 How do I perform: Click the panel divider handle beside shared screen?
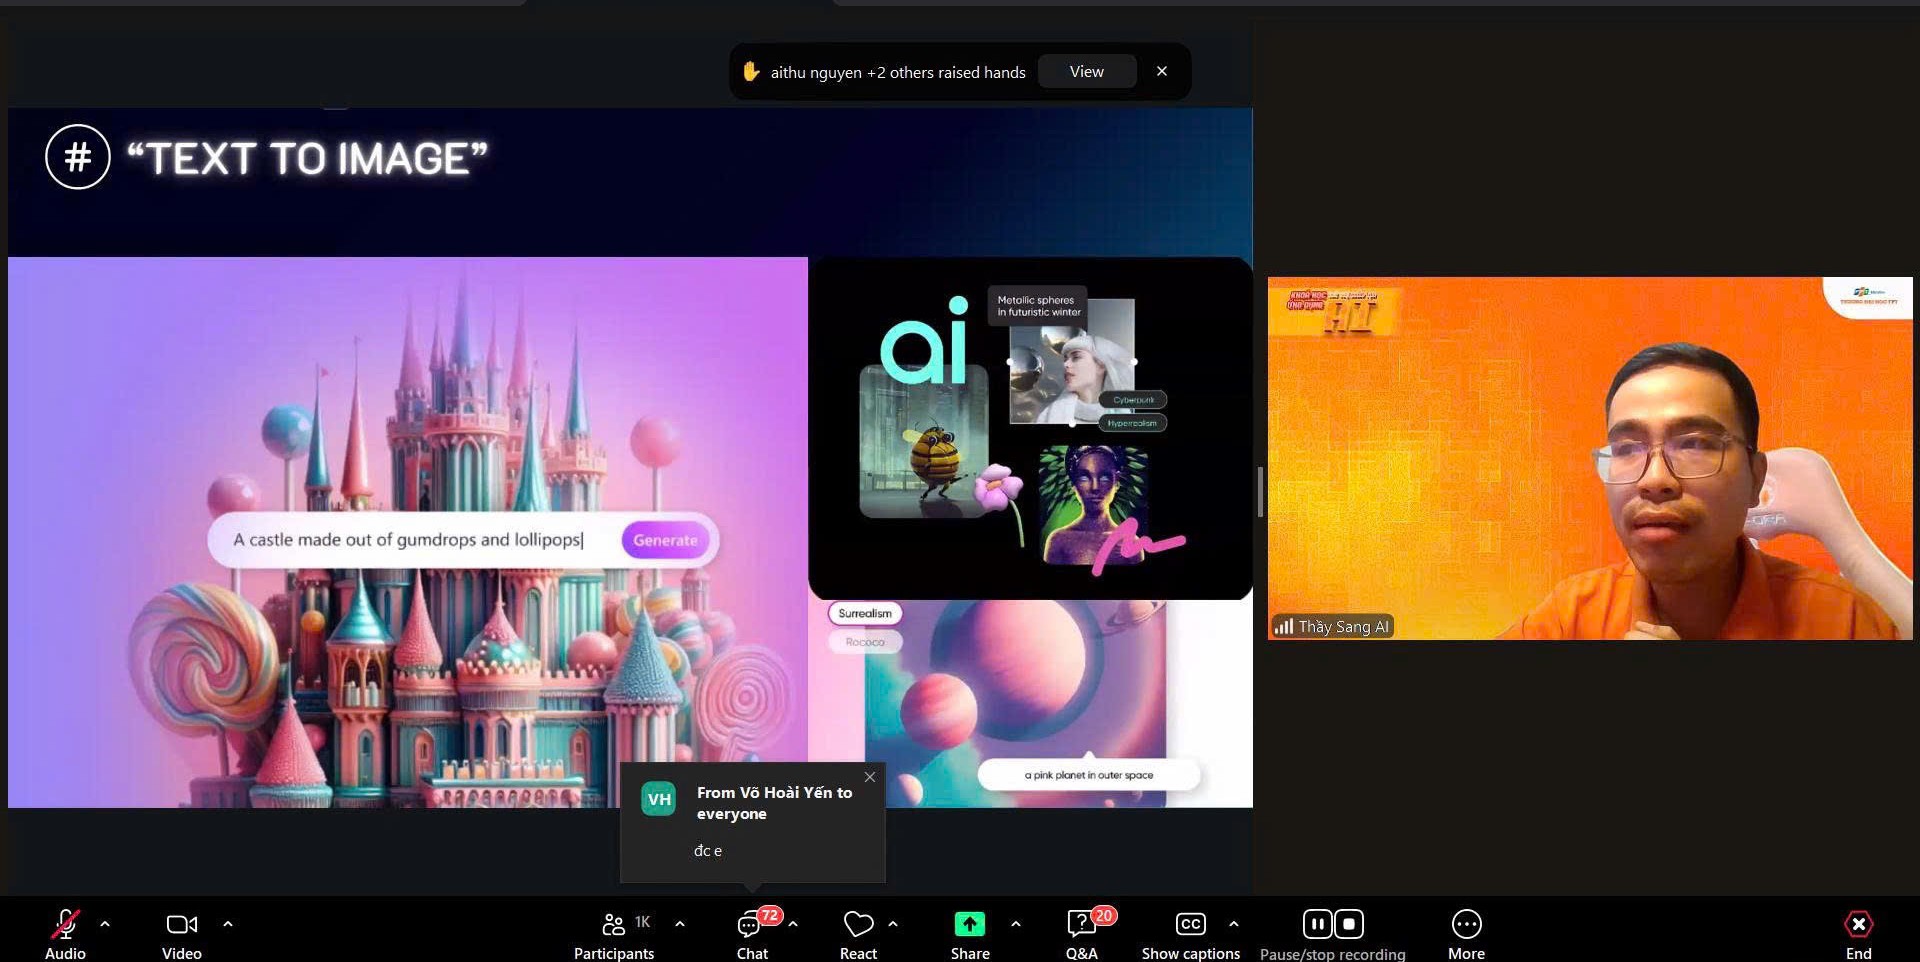pos(1260,492)
